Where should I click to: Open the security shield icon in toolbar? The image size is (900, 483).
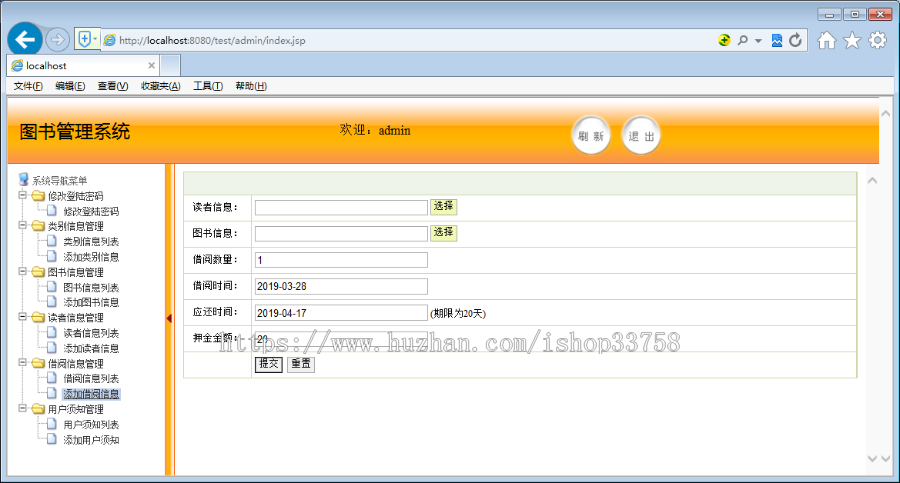[84, 39]
